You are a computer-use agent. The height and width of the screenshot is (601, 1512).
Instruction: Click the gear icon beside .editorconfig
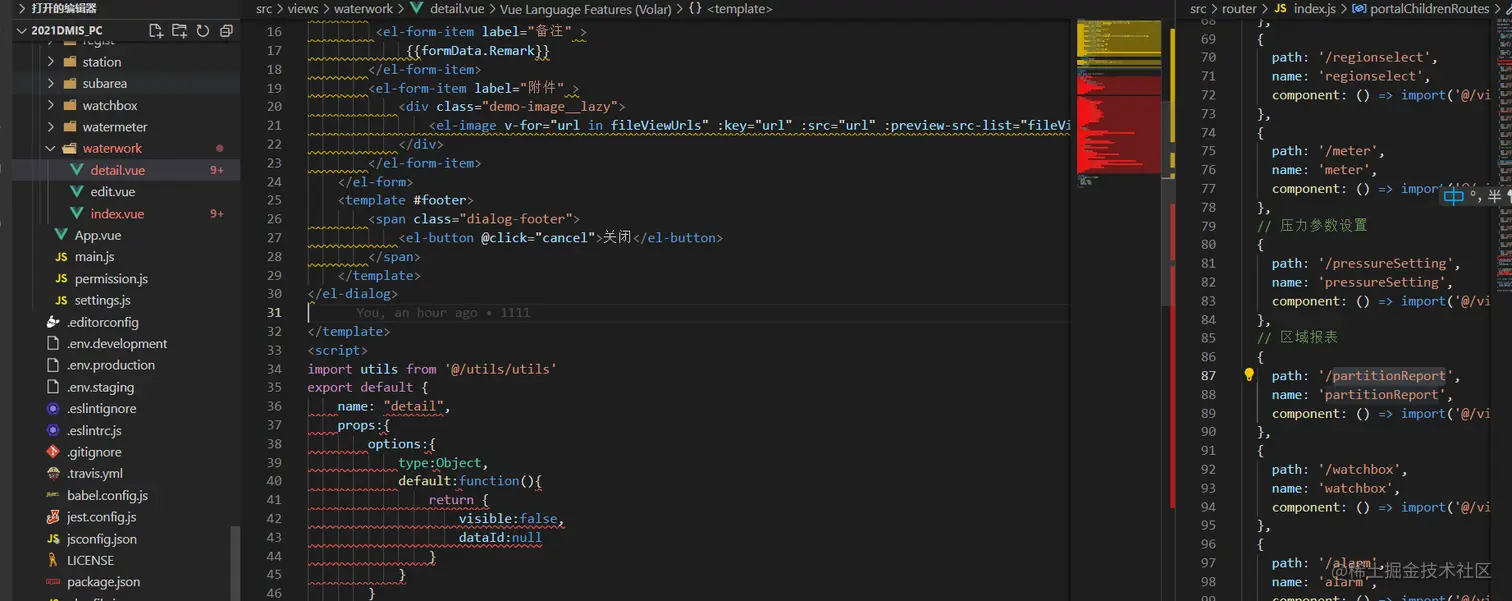coord(54,322)
